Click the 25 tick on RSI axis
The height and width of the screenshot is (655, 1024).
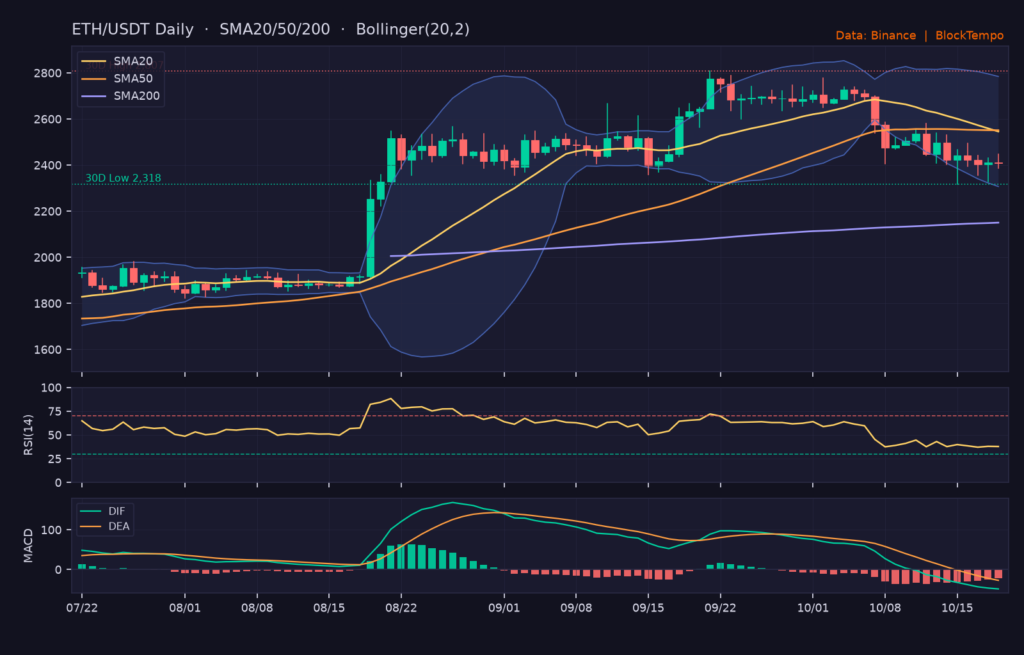click(x=55, y=459)
